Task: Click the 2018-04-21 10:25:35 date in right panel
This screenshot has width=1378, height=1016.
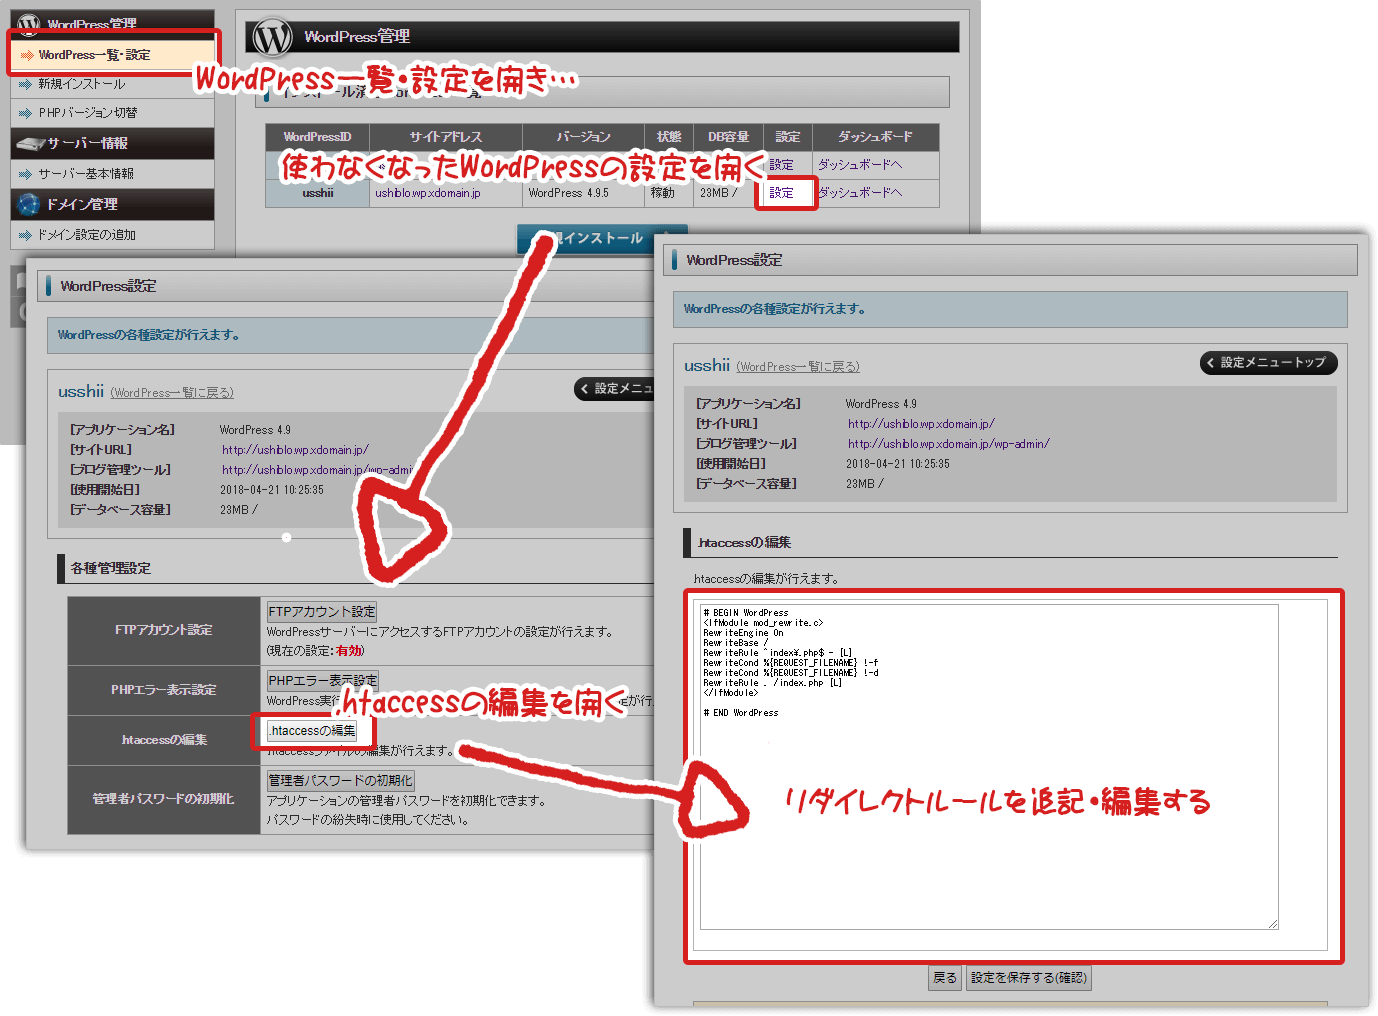Action: [898, 464]
